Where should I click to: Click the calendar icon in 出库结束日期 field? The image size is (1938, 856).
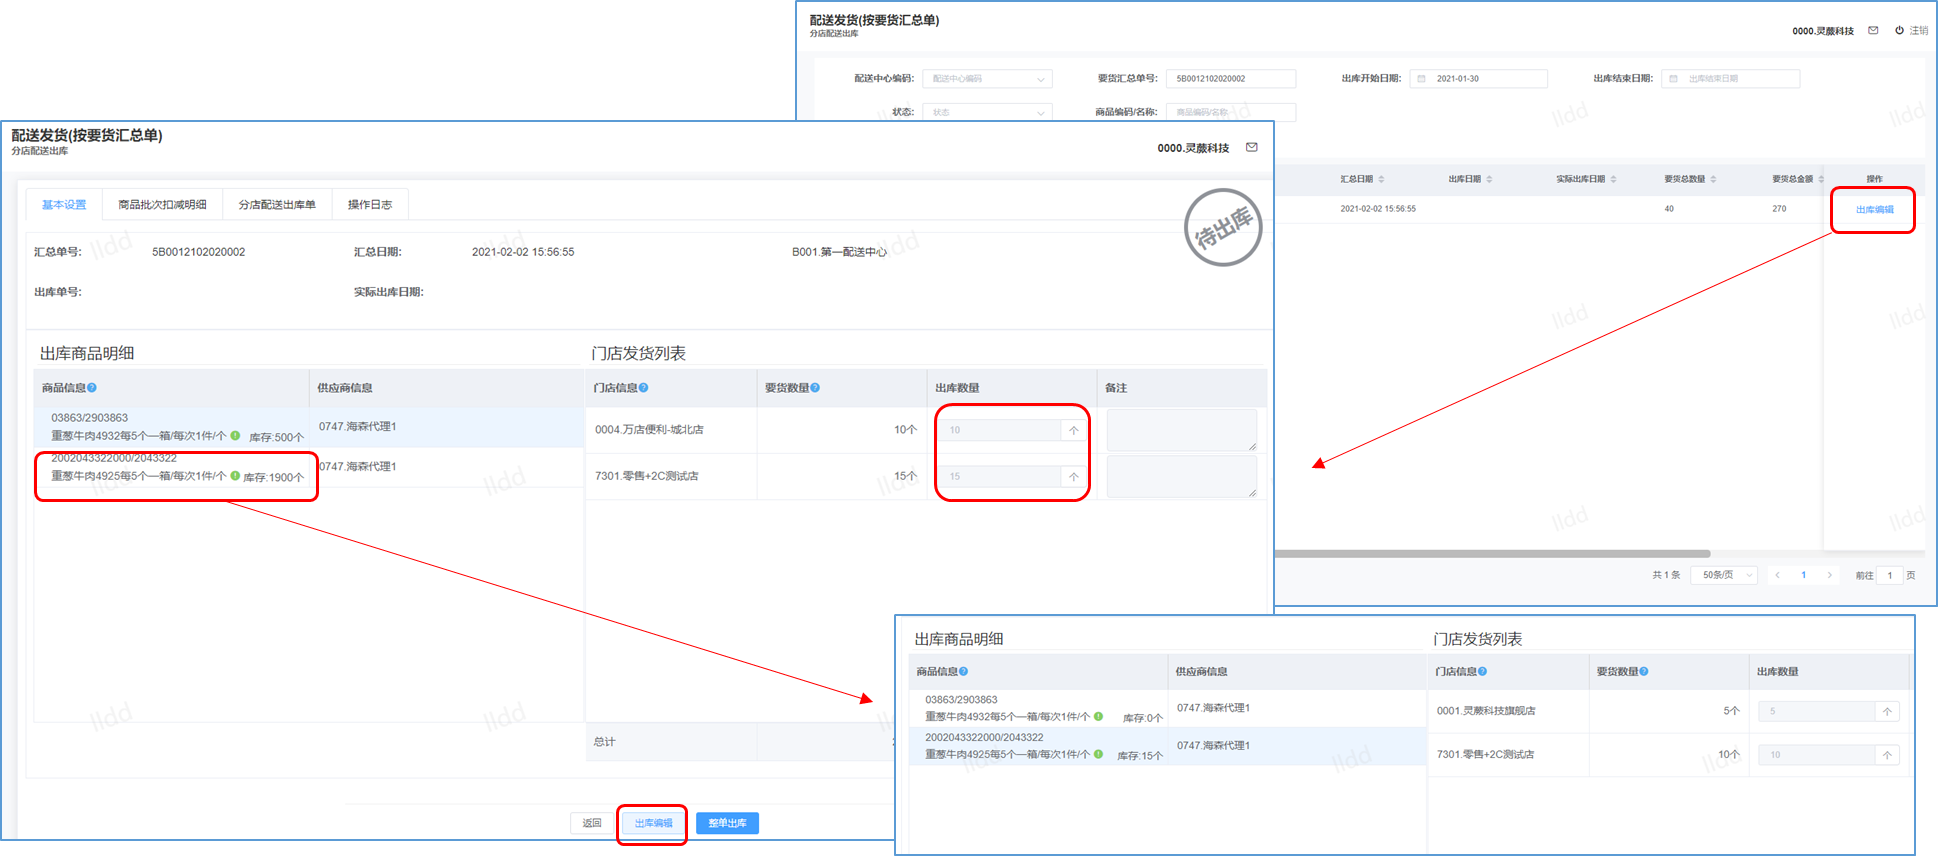click(1673, 79)
